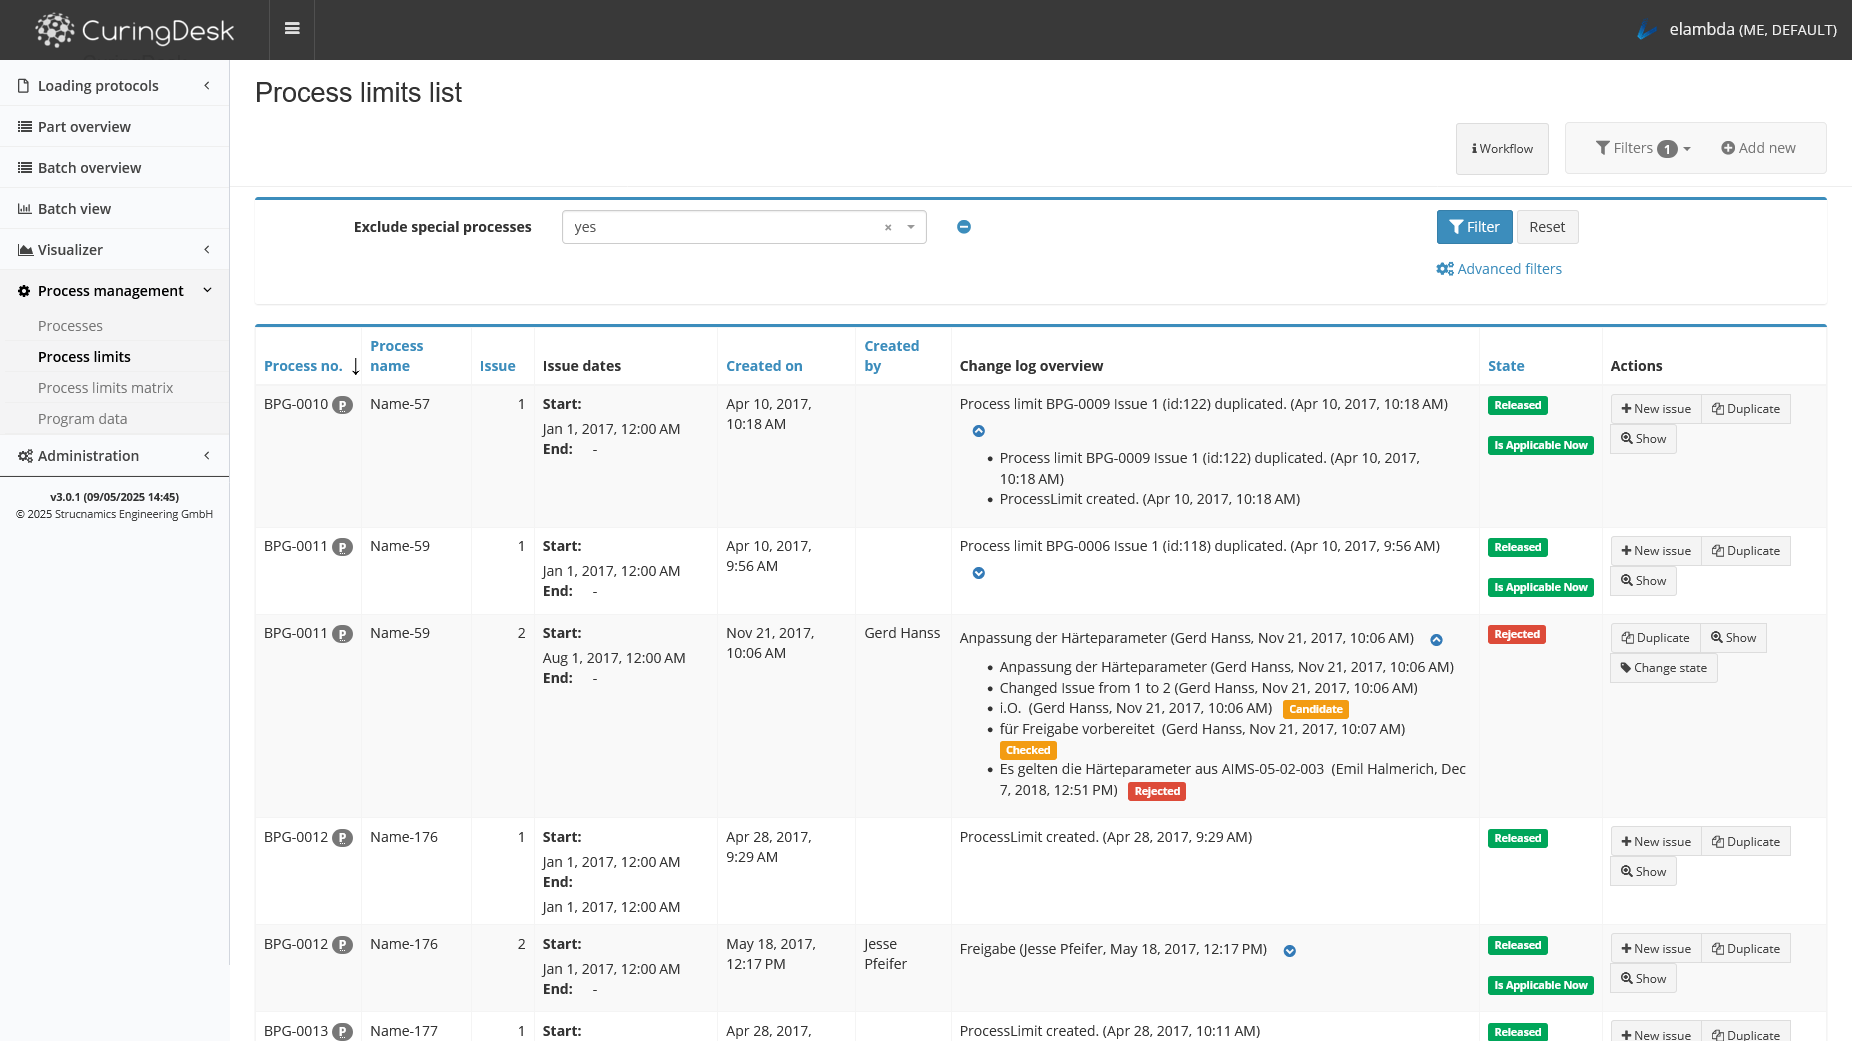Sort table by Process no. column

pyautogui.click(x=303, y=366)
